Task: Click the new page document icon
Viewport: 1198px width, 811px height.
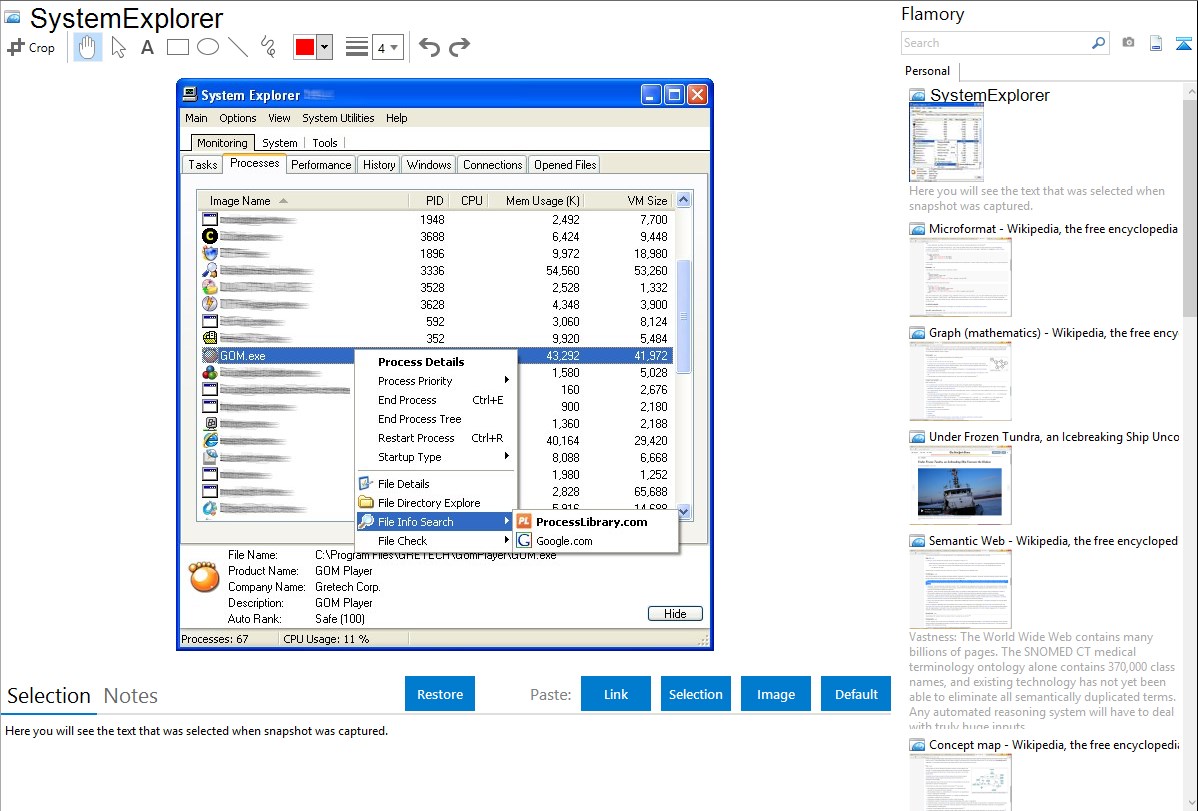Action: click(x=1156, y=43)
